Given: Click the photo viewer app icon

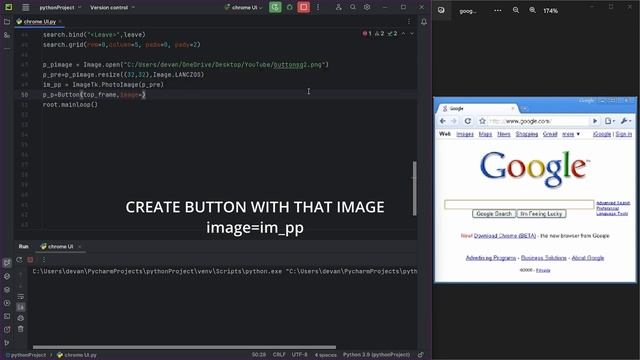Looking at the screenshot, I should [441, 11].
